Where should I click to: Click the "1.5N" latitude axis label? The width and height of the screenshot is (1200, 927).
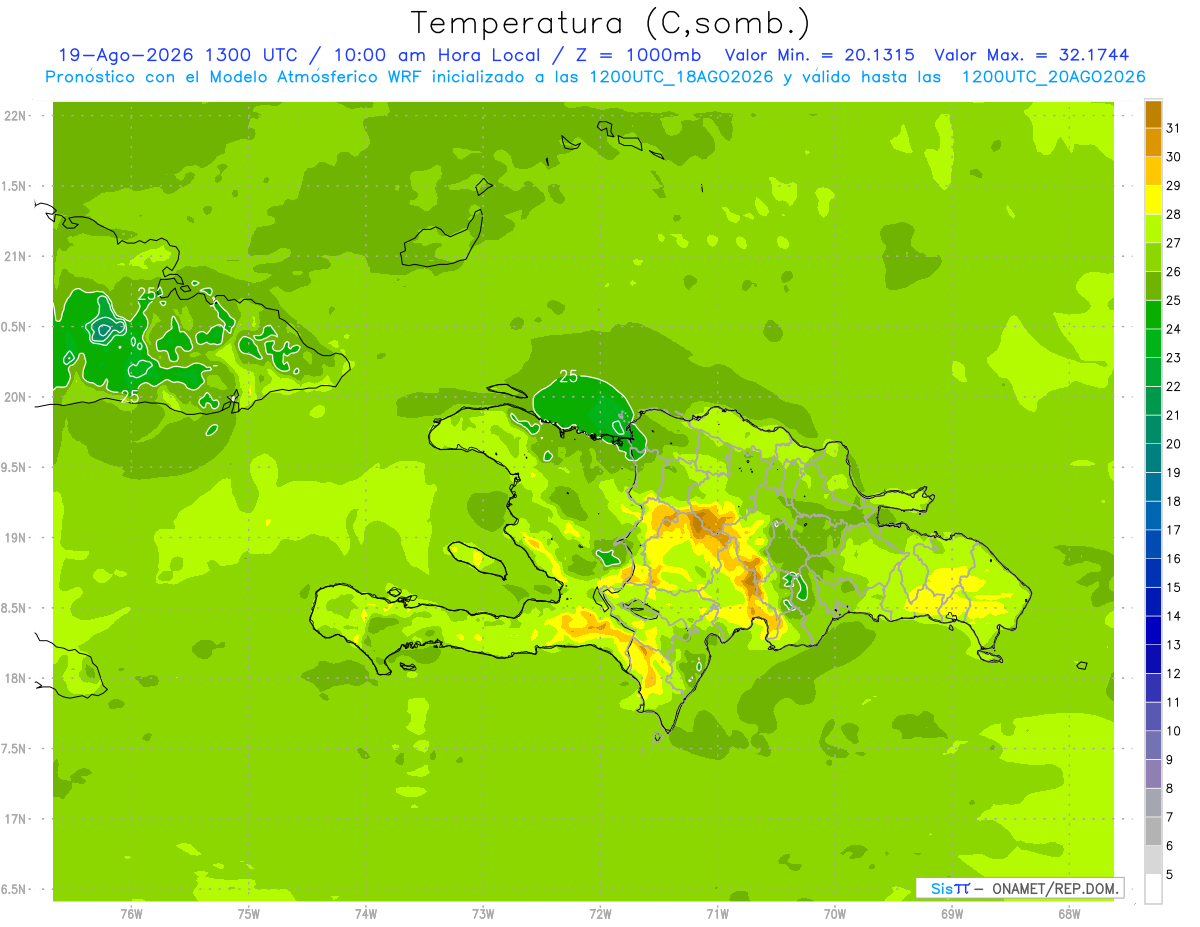click(x=15, y=186)
